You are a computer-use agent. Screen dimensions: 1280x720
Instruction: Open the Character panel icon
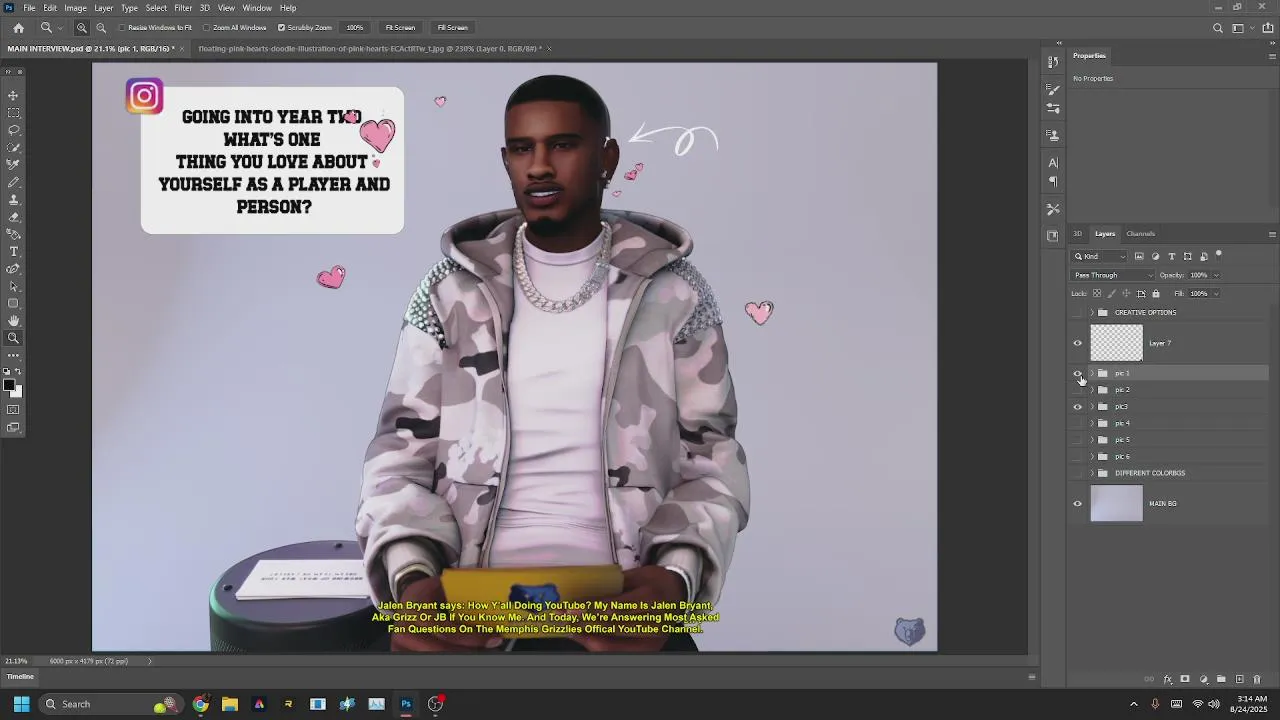[1053, 162]
